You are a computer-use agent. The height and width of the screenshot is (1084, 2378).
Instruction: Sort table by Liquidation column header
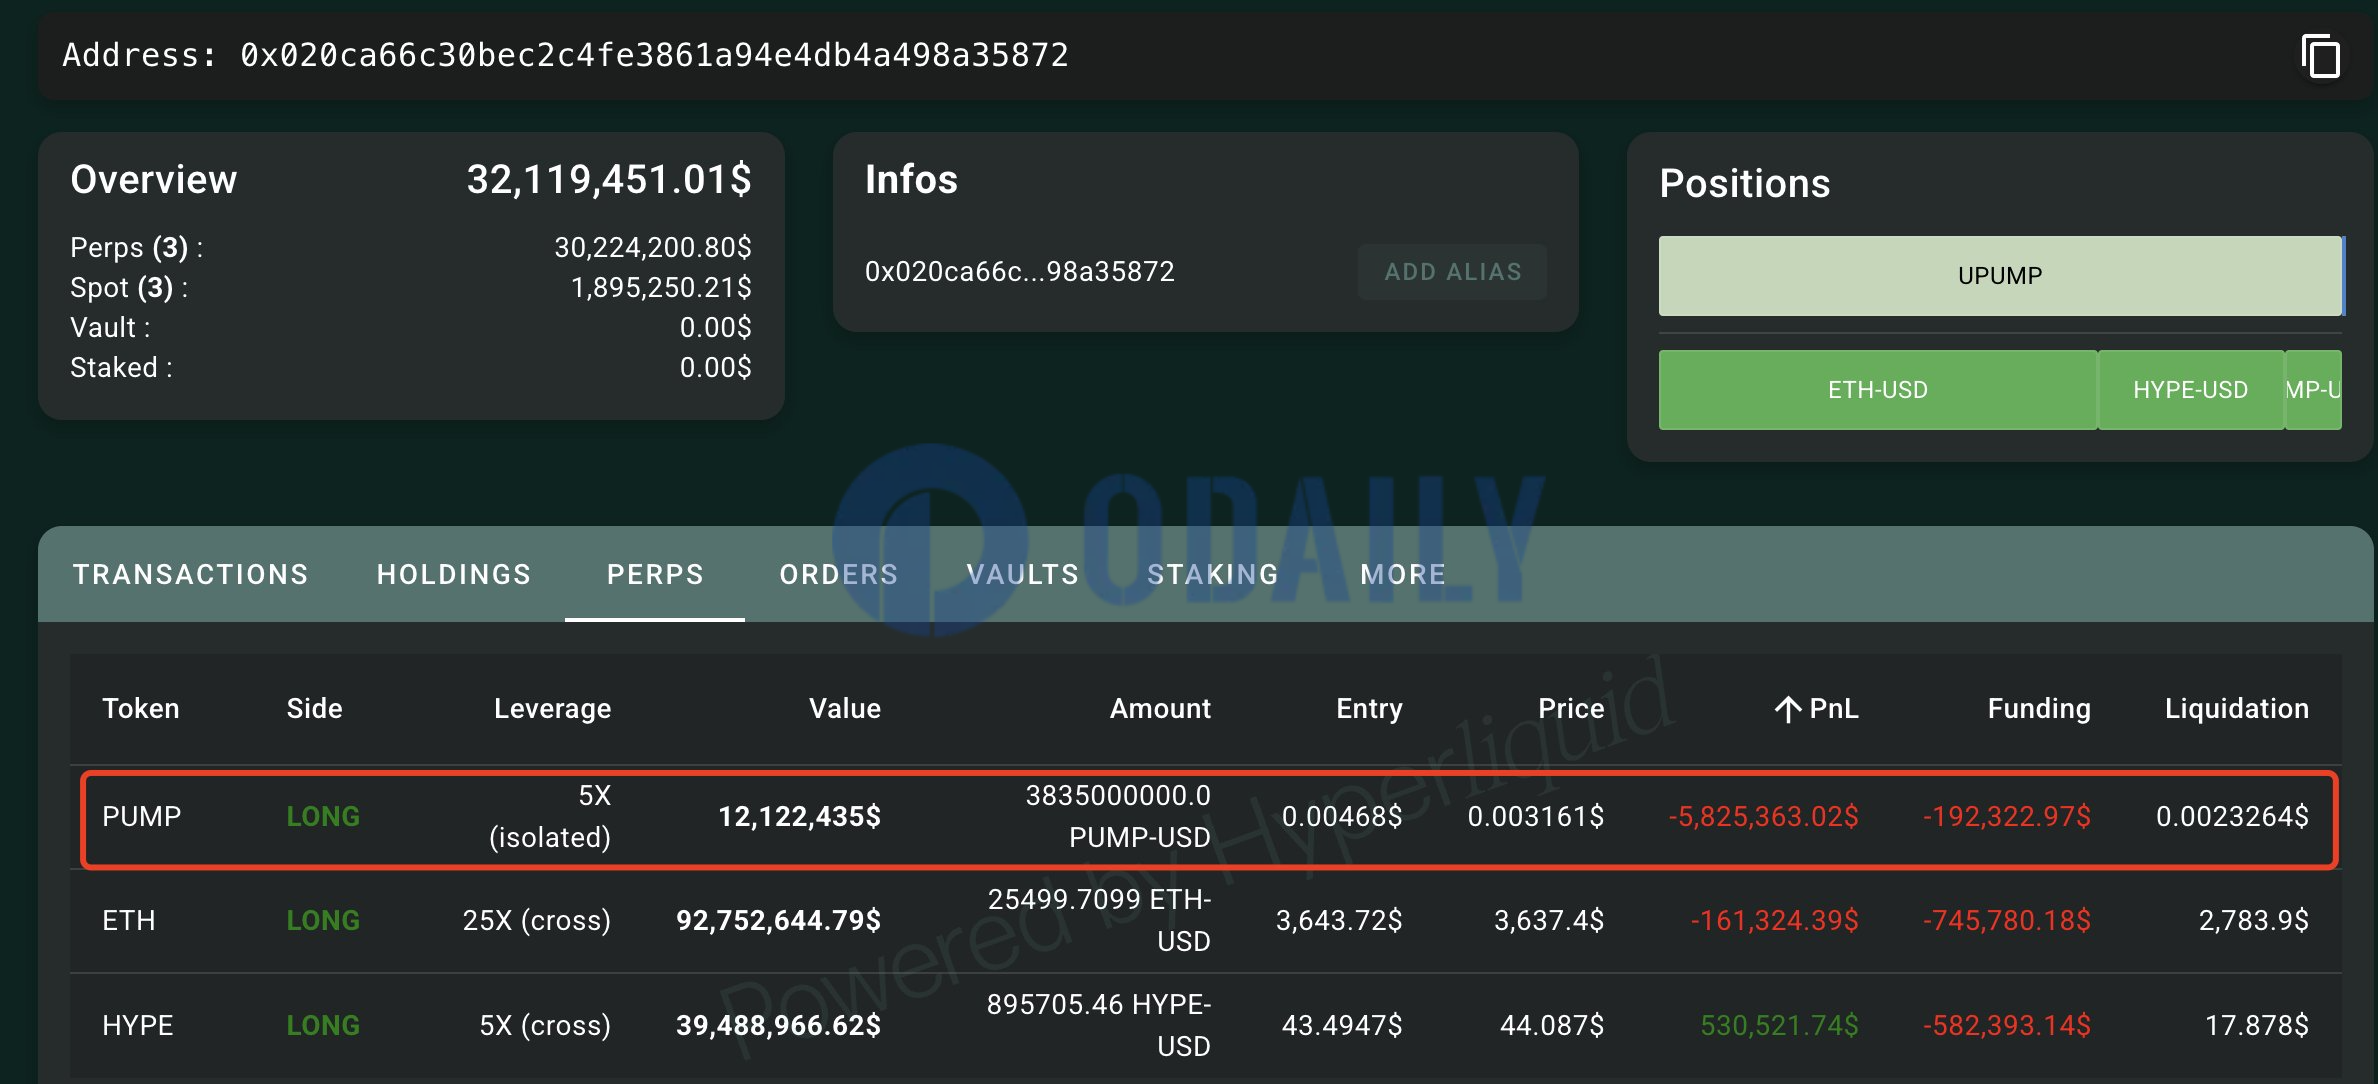2237,709
